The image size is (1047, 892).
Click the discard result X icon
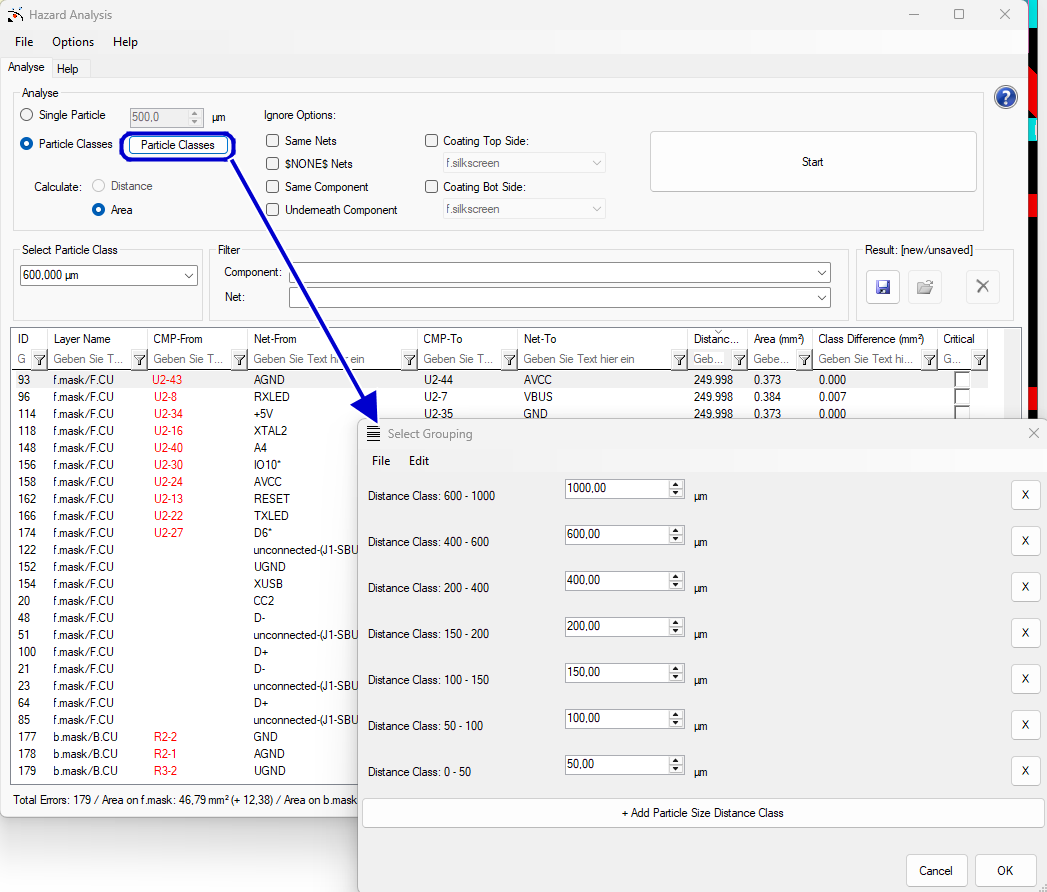coord(982,287)
